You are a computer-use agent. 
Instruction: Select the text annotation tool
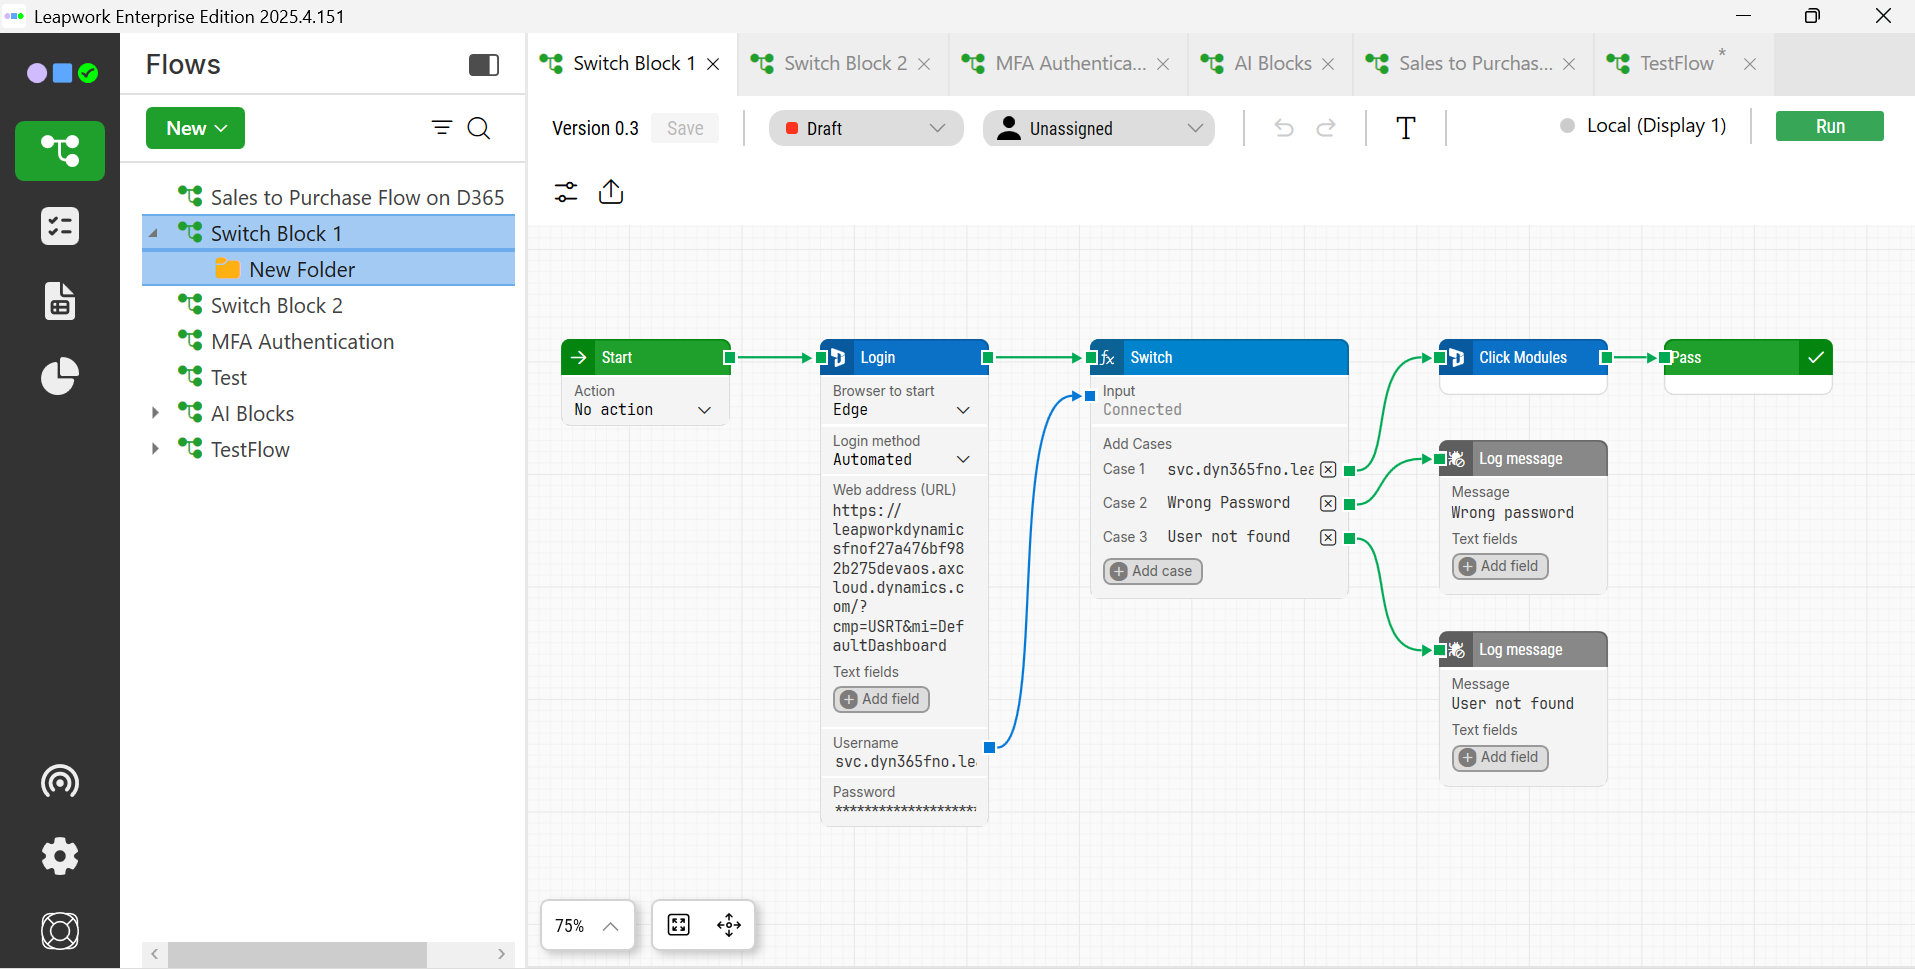tap(1405, 128)
